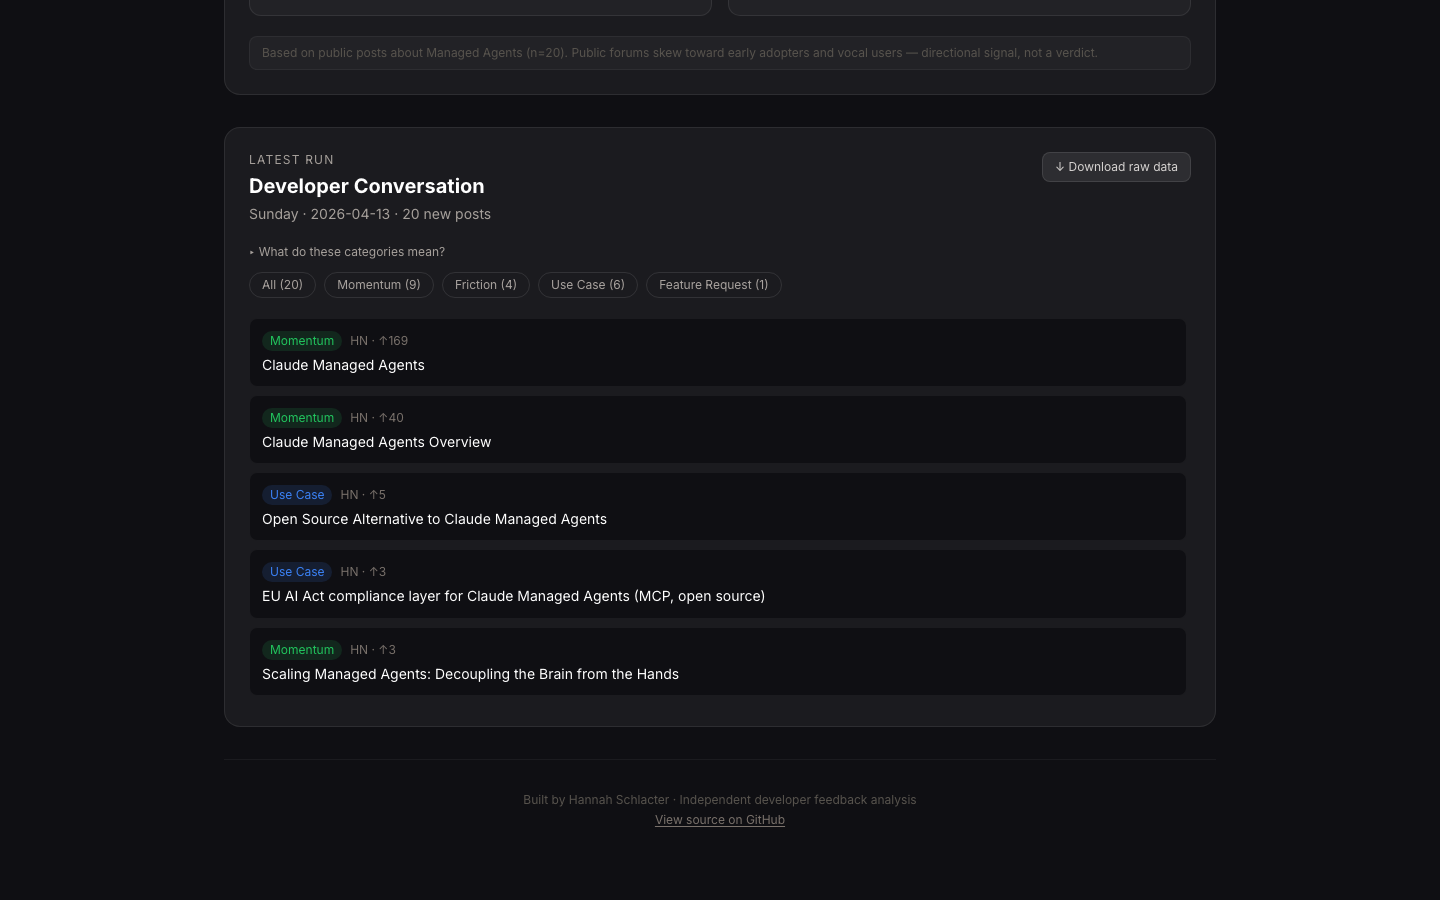The image size is (1440, 900).
Task: Click the 'HN · ↑5' score text
Action: (363, 495)
